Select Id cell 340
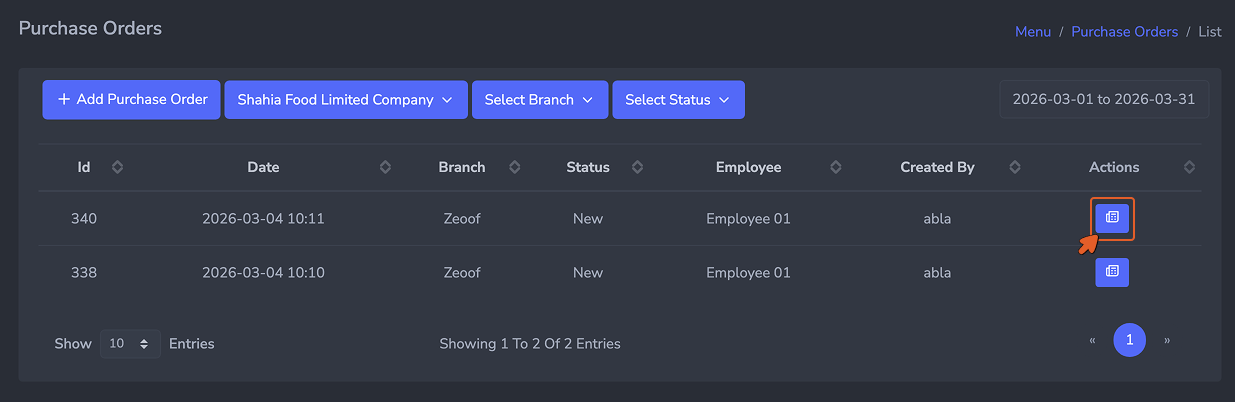This screenshot has width=1235, height=402. coord(84,218)
